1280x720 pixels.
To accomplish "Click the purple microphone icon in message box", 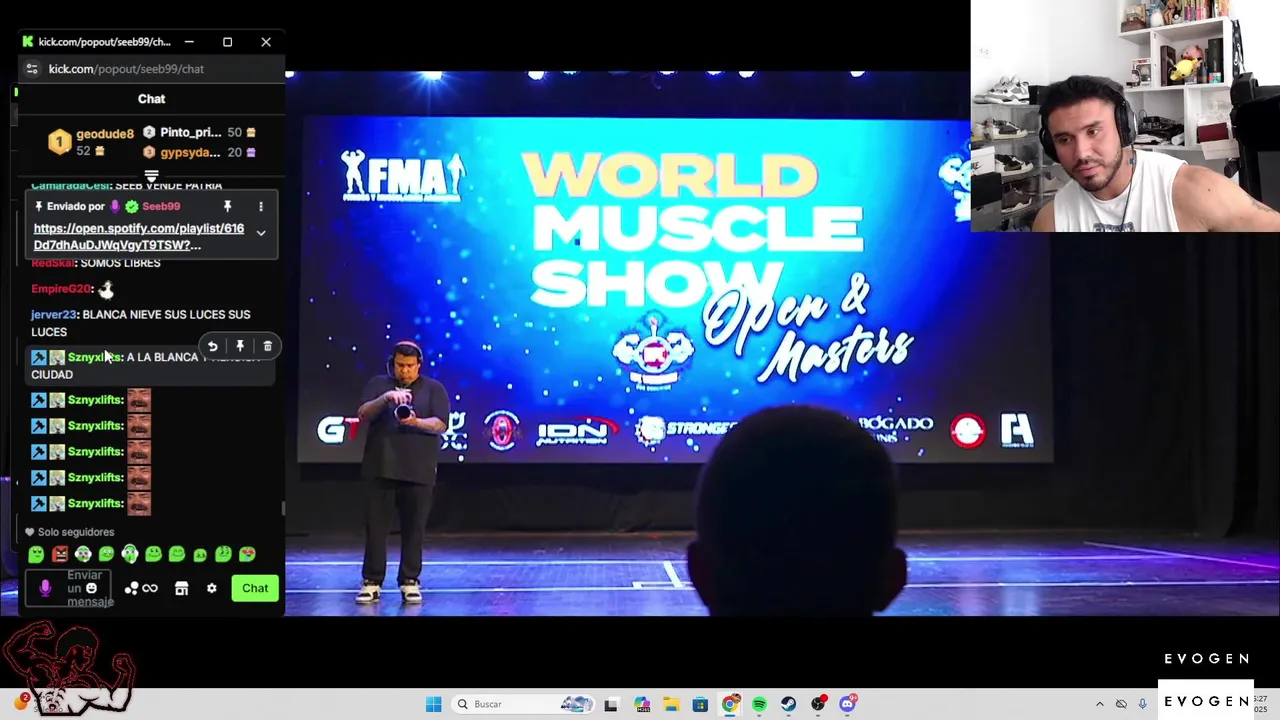I will pyautogui.click(x=45, y=588).
